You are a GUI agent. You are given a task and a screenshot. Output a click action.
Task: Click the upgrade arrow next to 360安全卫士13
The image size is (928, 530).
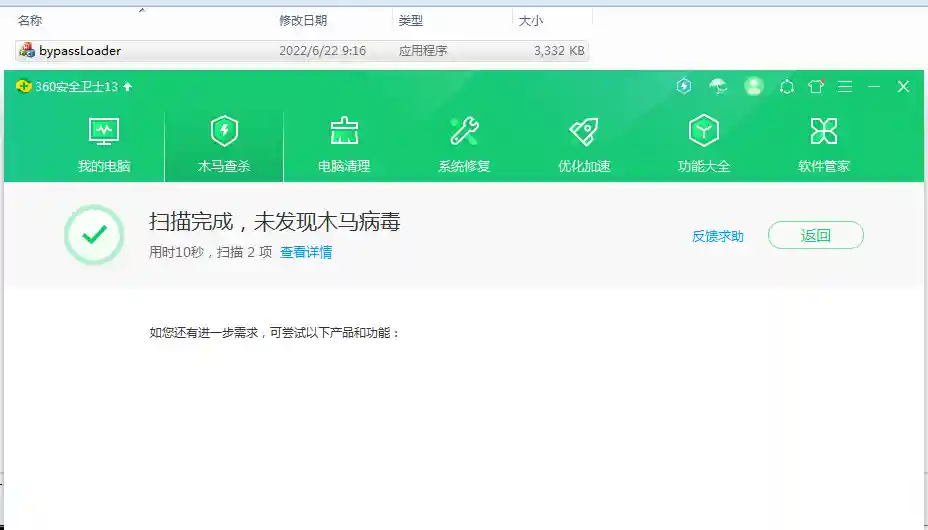[127, 87]
